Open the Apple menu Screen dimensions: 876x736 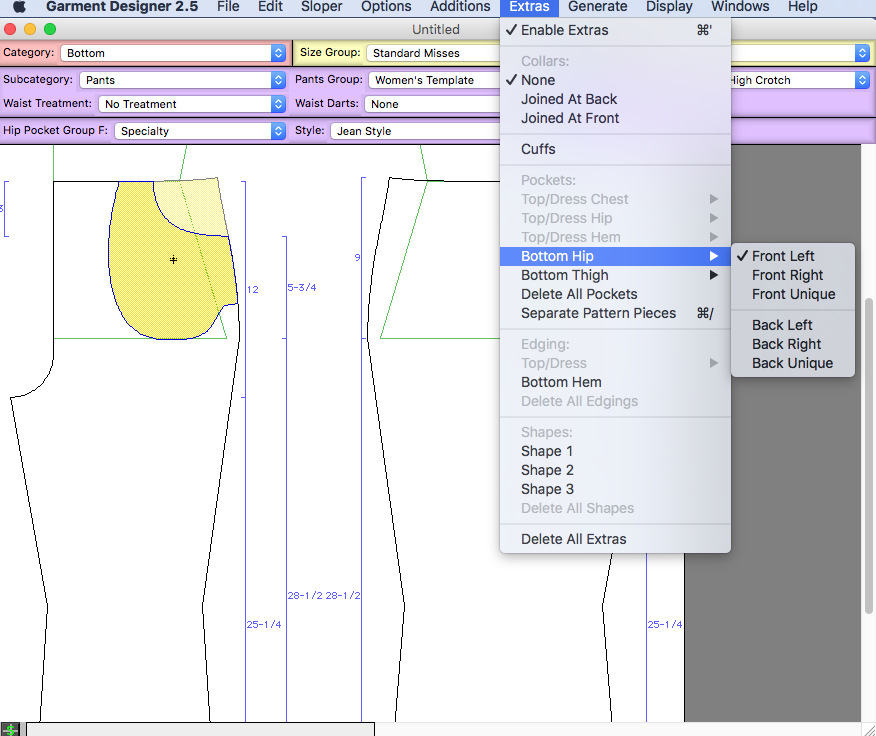(x=19, y=7)
